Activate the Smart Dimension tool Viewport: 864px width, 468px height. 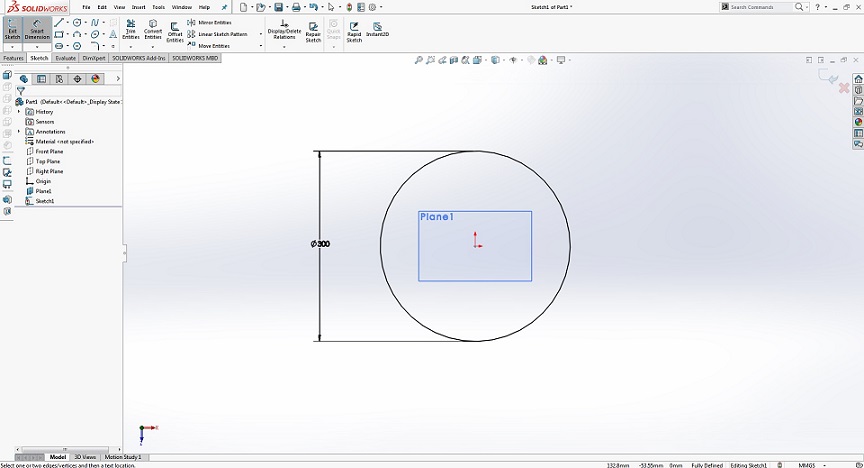tap(37, 29)
